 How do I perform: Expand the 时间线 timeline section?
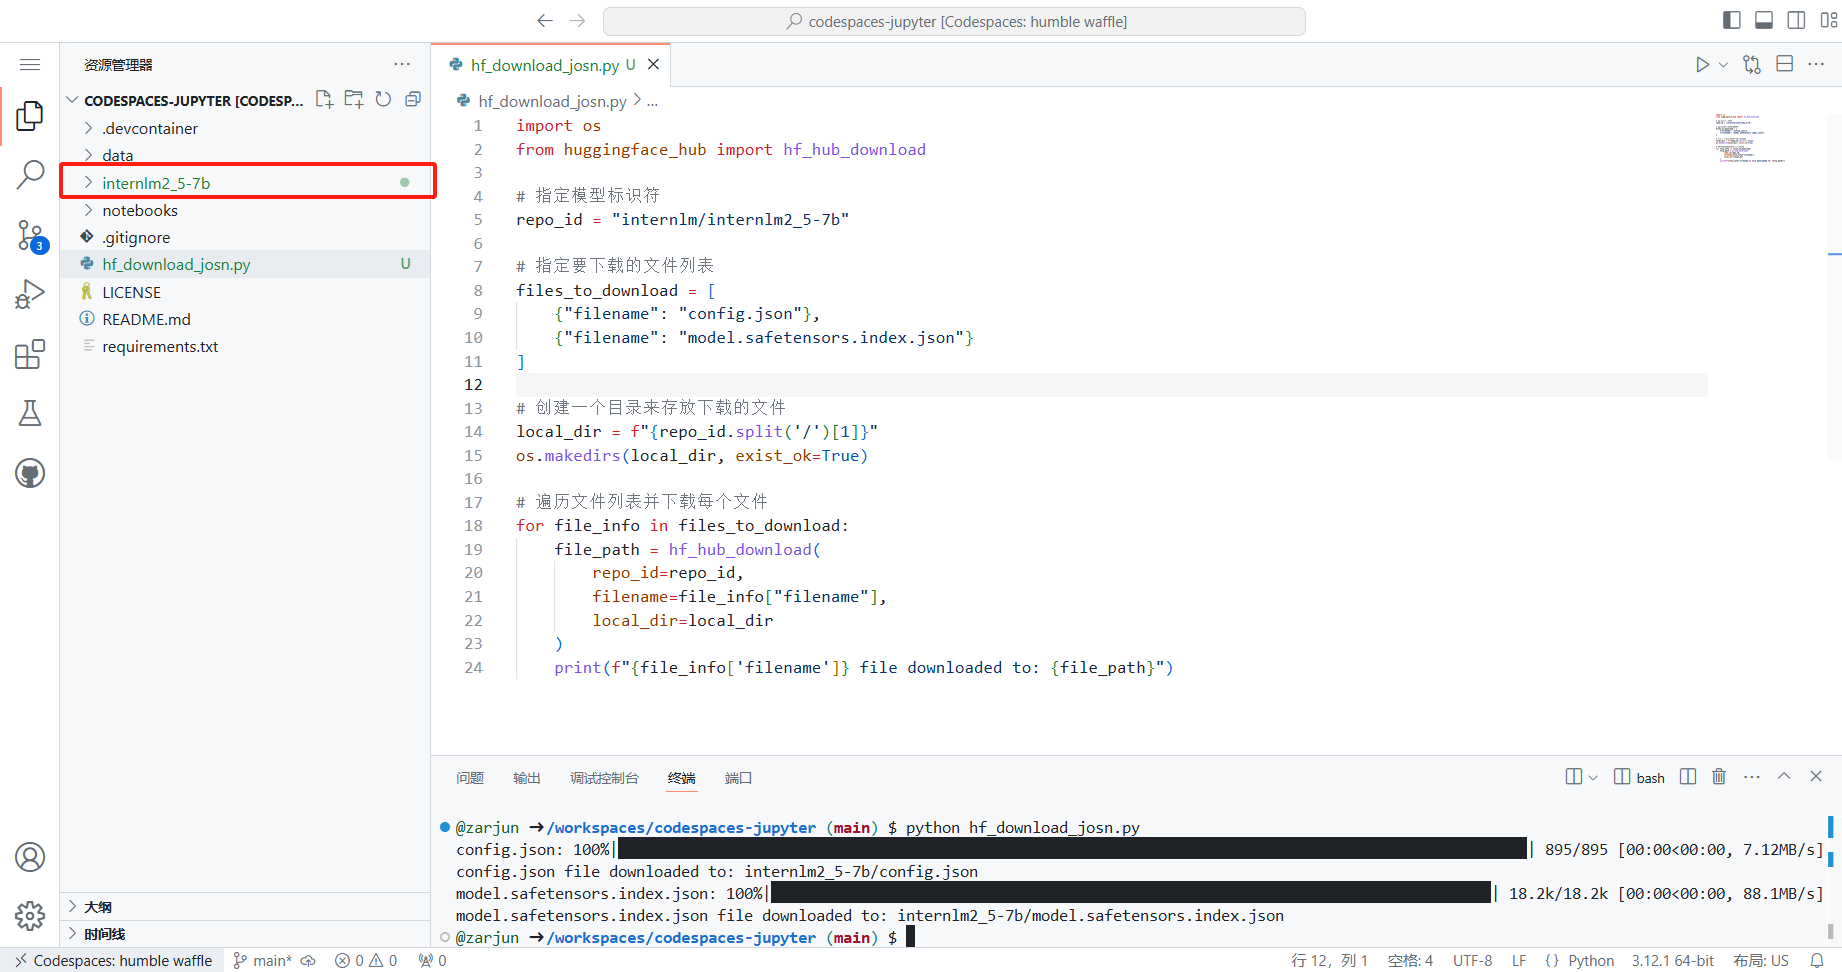coord(245,934)
